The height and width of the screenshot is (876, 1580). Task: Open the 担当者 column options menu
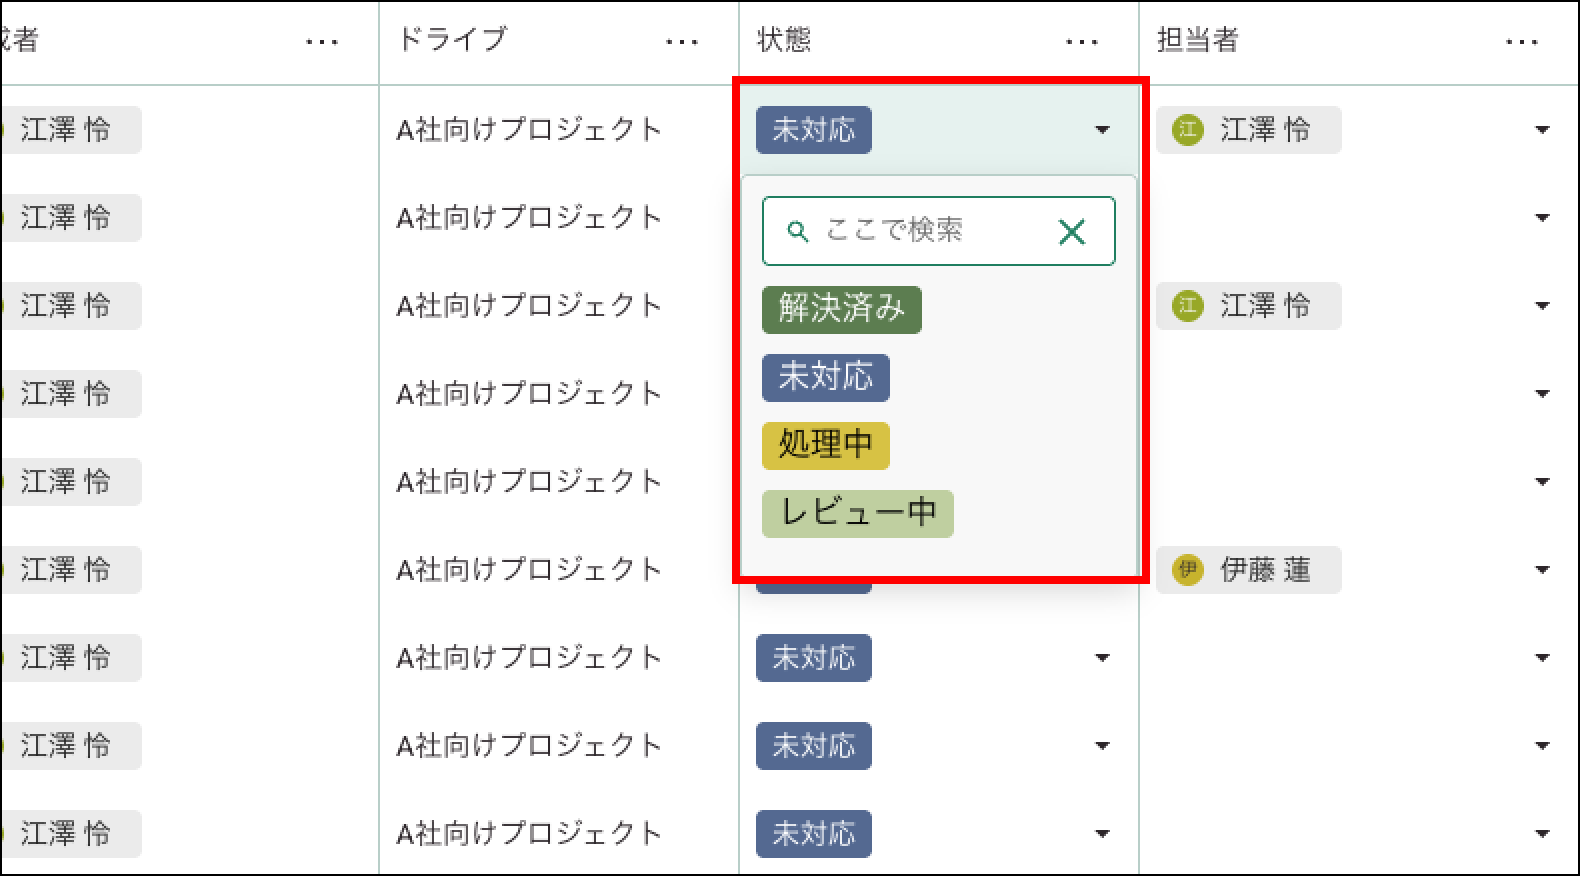[1521, 42]
